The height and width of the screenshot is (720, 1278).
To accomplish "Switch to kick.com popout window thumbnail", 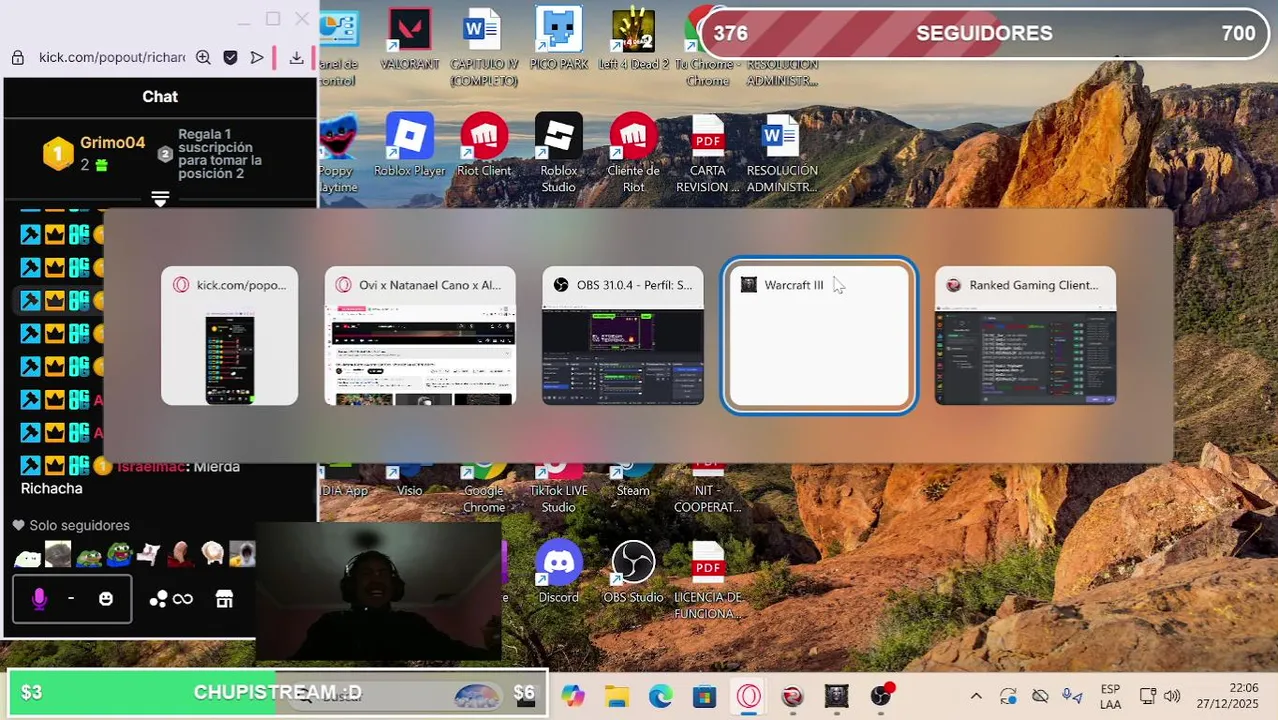I will click(x=229, y=336).
